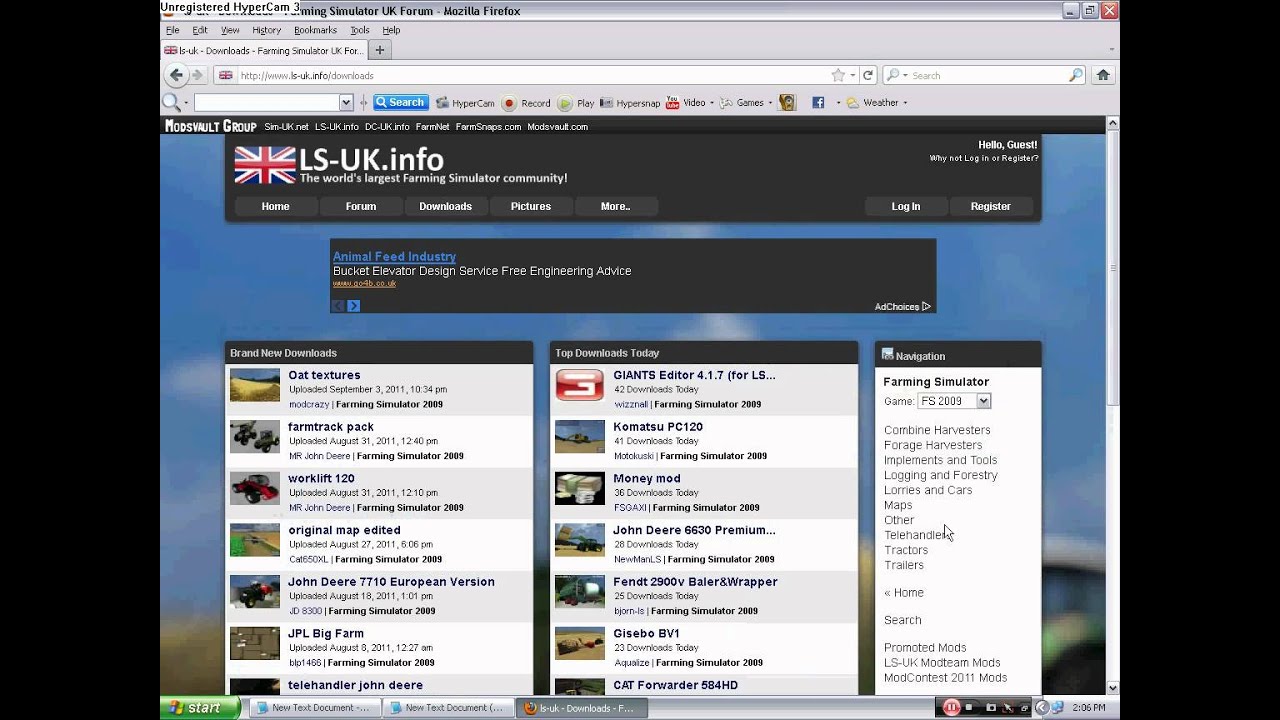Open the Windows Start button

click(x=201, y=707)
